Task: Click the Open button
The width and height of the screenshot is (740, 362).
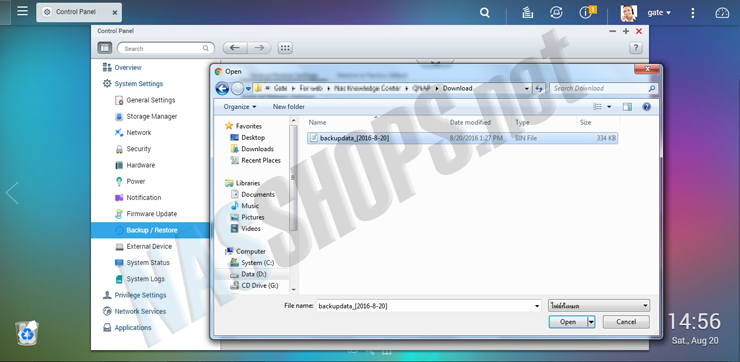Action: pos(568,322)
